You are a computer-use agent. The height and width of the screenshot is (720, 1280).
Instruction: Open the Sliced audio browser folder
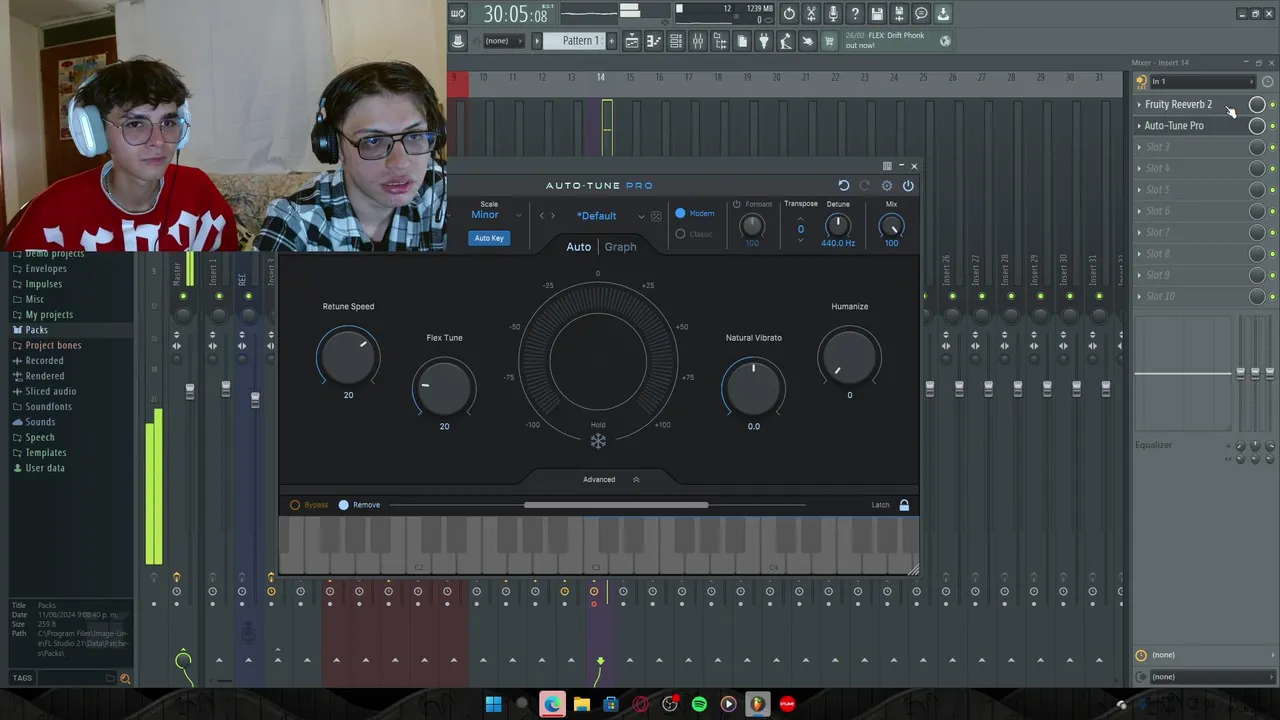tap(50, 392)
